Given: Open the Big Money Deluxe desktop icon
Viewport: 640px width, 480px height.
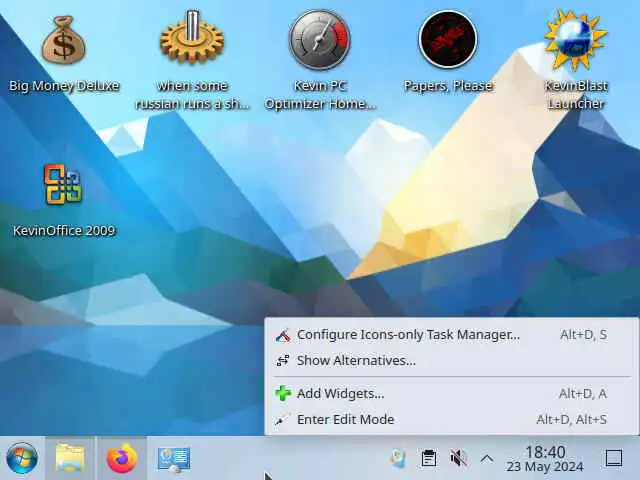Looking at the screenshot, I should [64, 40].
